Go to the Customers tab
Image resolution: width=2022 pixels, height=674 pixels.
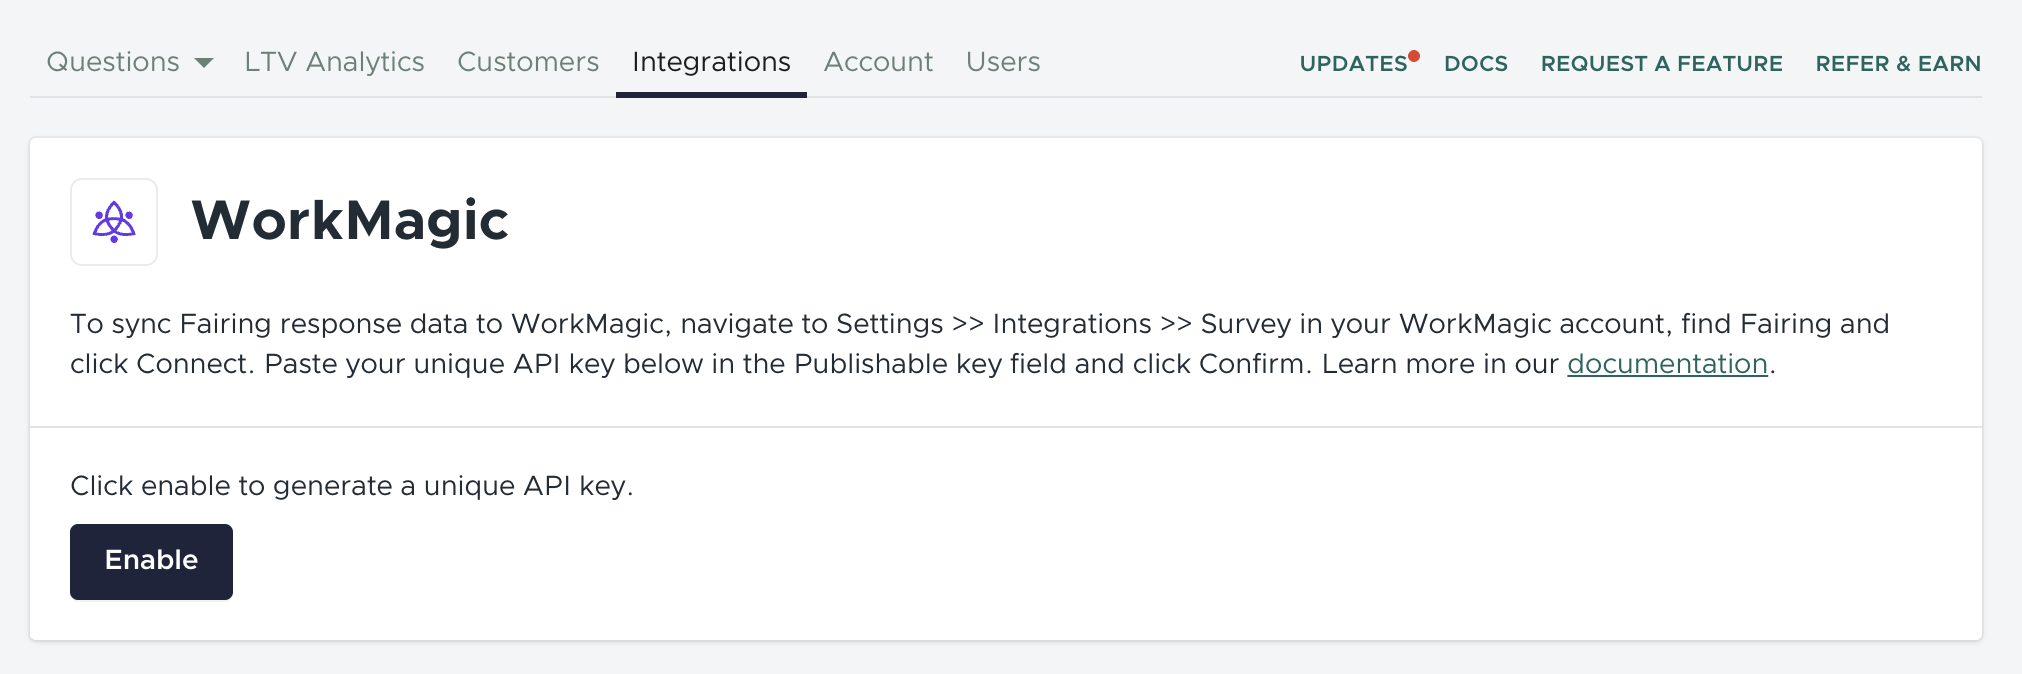pos(528,62)
